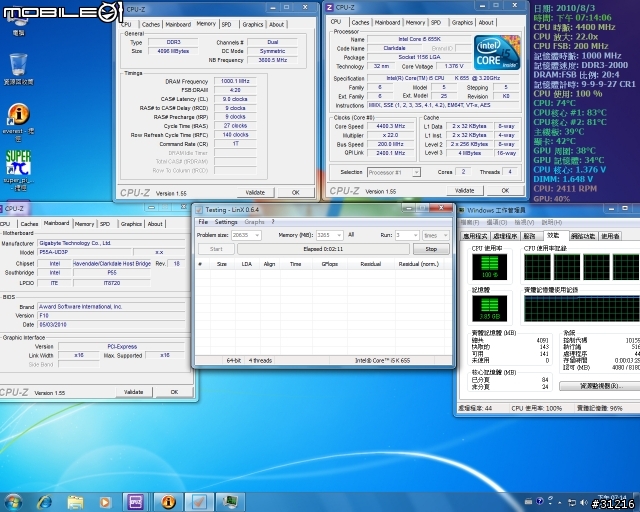Switch to Graphics tab in CPU-Z CPU window
This screenshot has height=512, width=640.
click(x=462, y=22)
